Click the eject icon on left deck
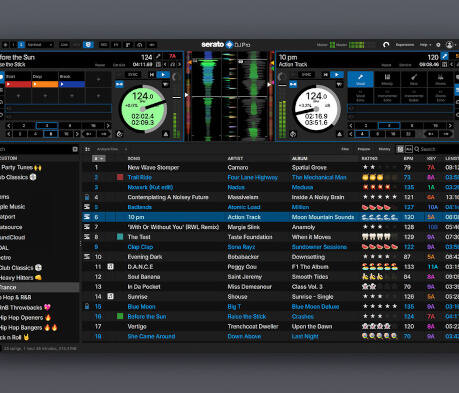459x393 pixels. coord(166,134)
